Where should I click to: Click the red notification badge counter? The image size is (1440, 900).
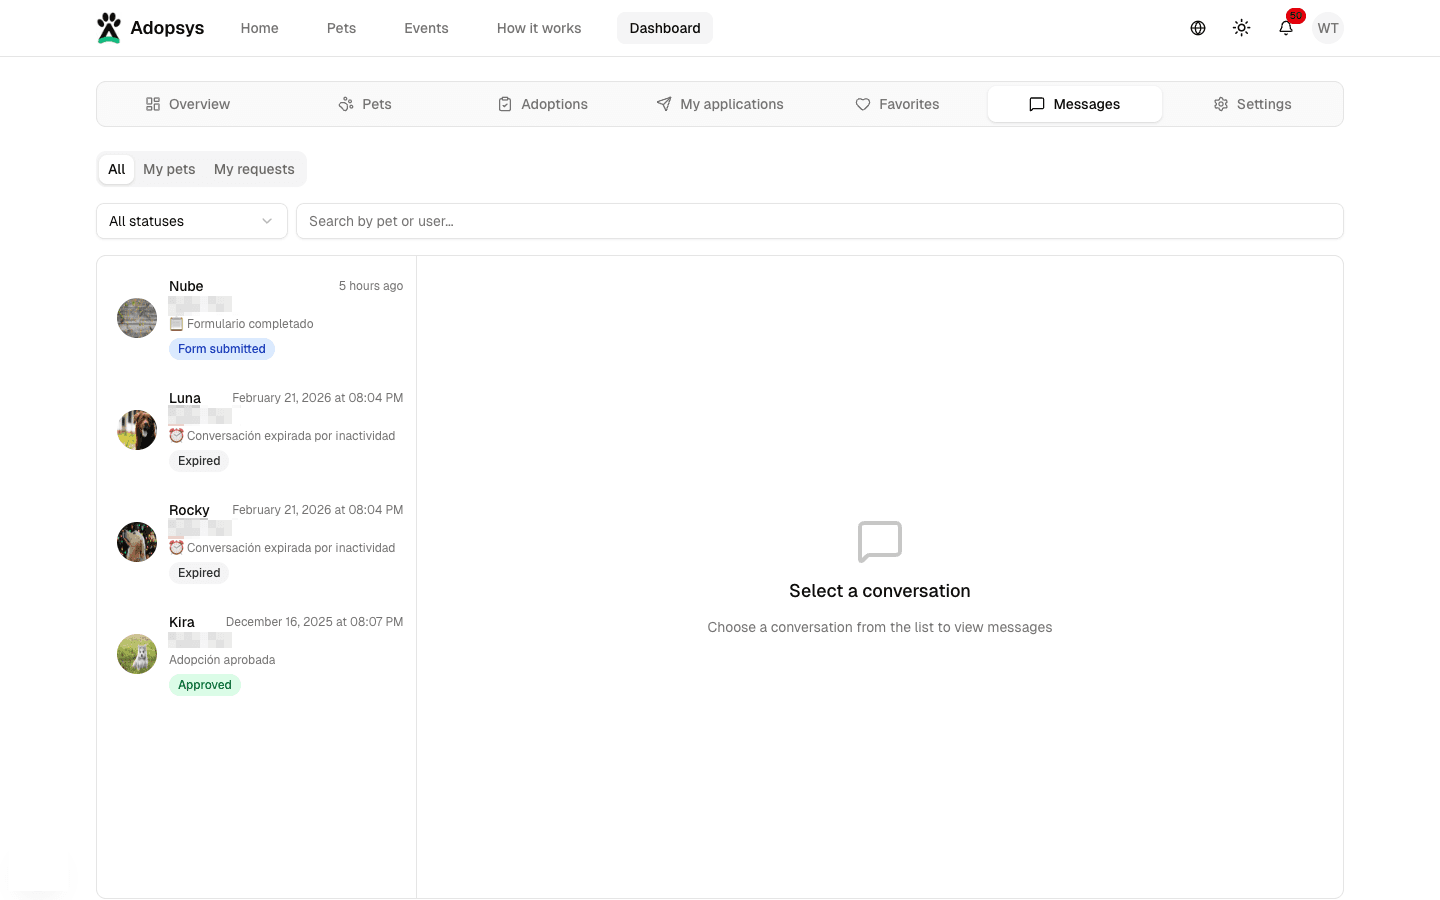click(1295, 16)
